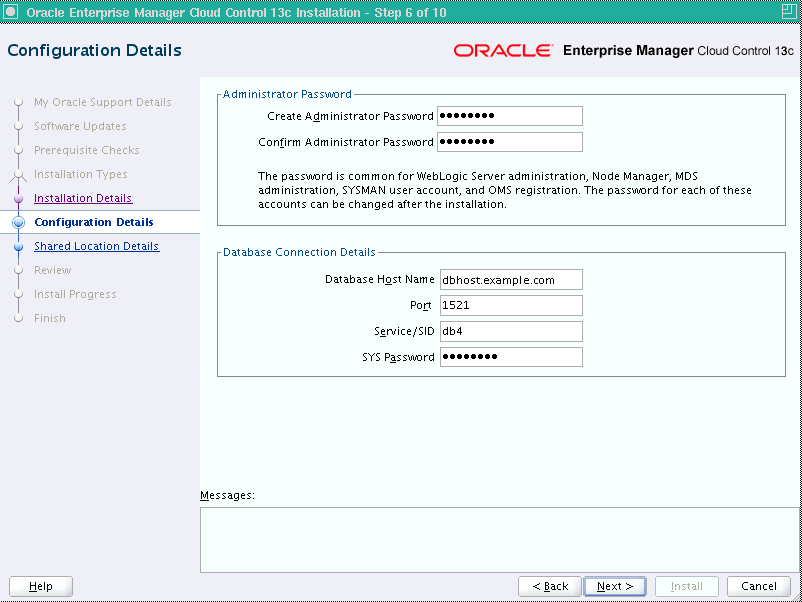The image size is (802, 602).
Task: Open the Shared Location Details step link
Action: pyautogui.click(x=97, y=246)
